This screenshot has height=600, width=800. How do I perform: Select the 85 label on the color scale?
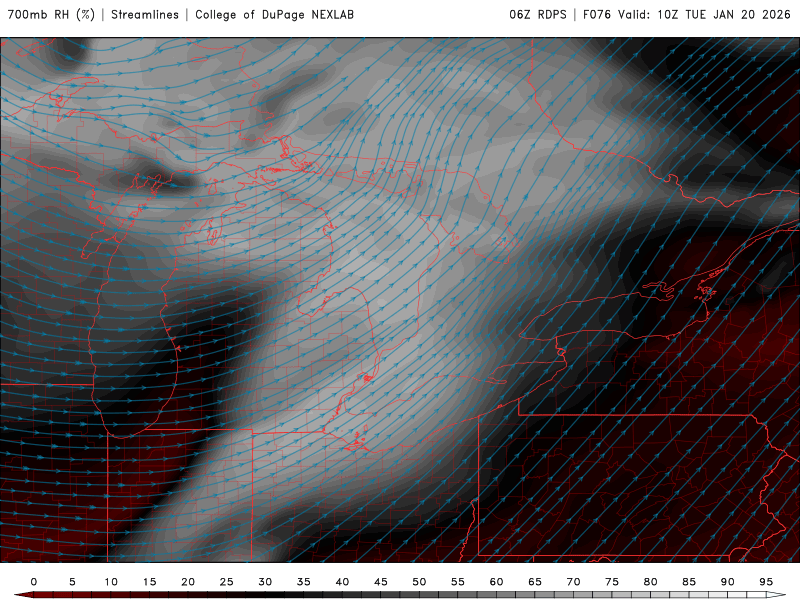coord(689,582)
